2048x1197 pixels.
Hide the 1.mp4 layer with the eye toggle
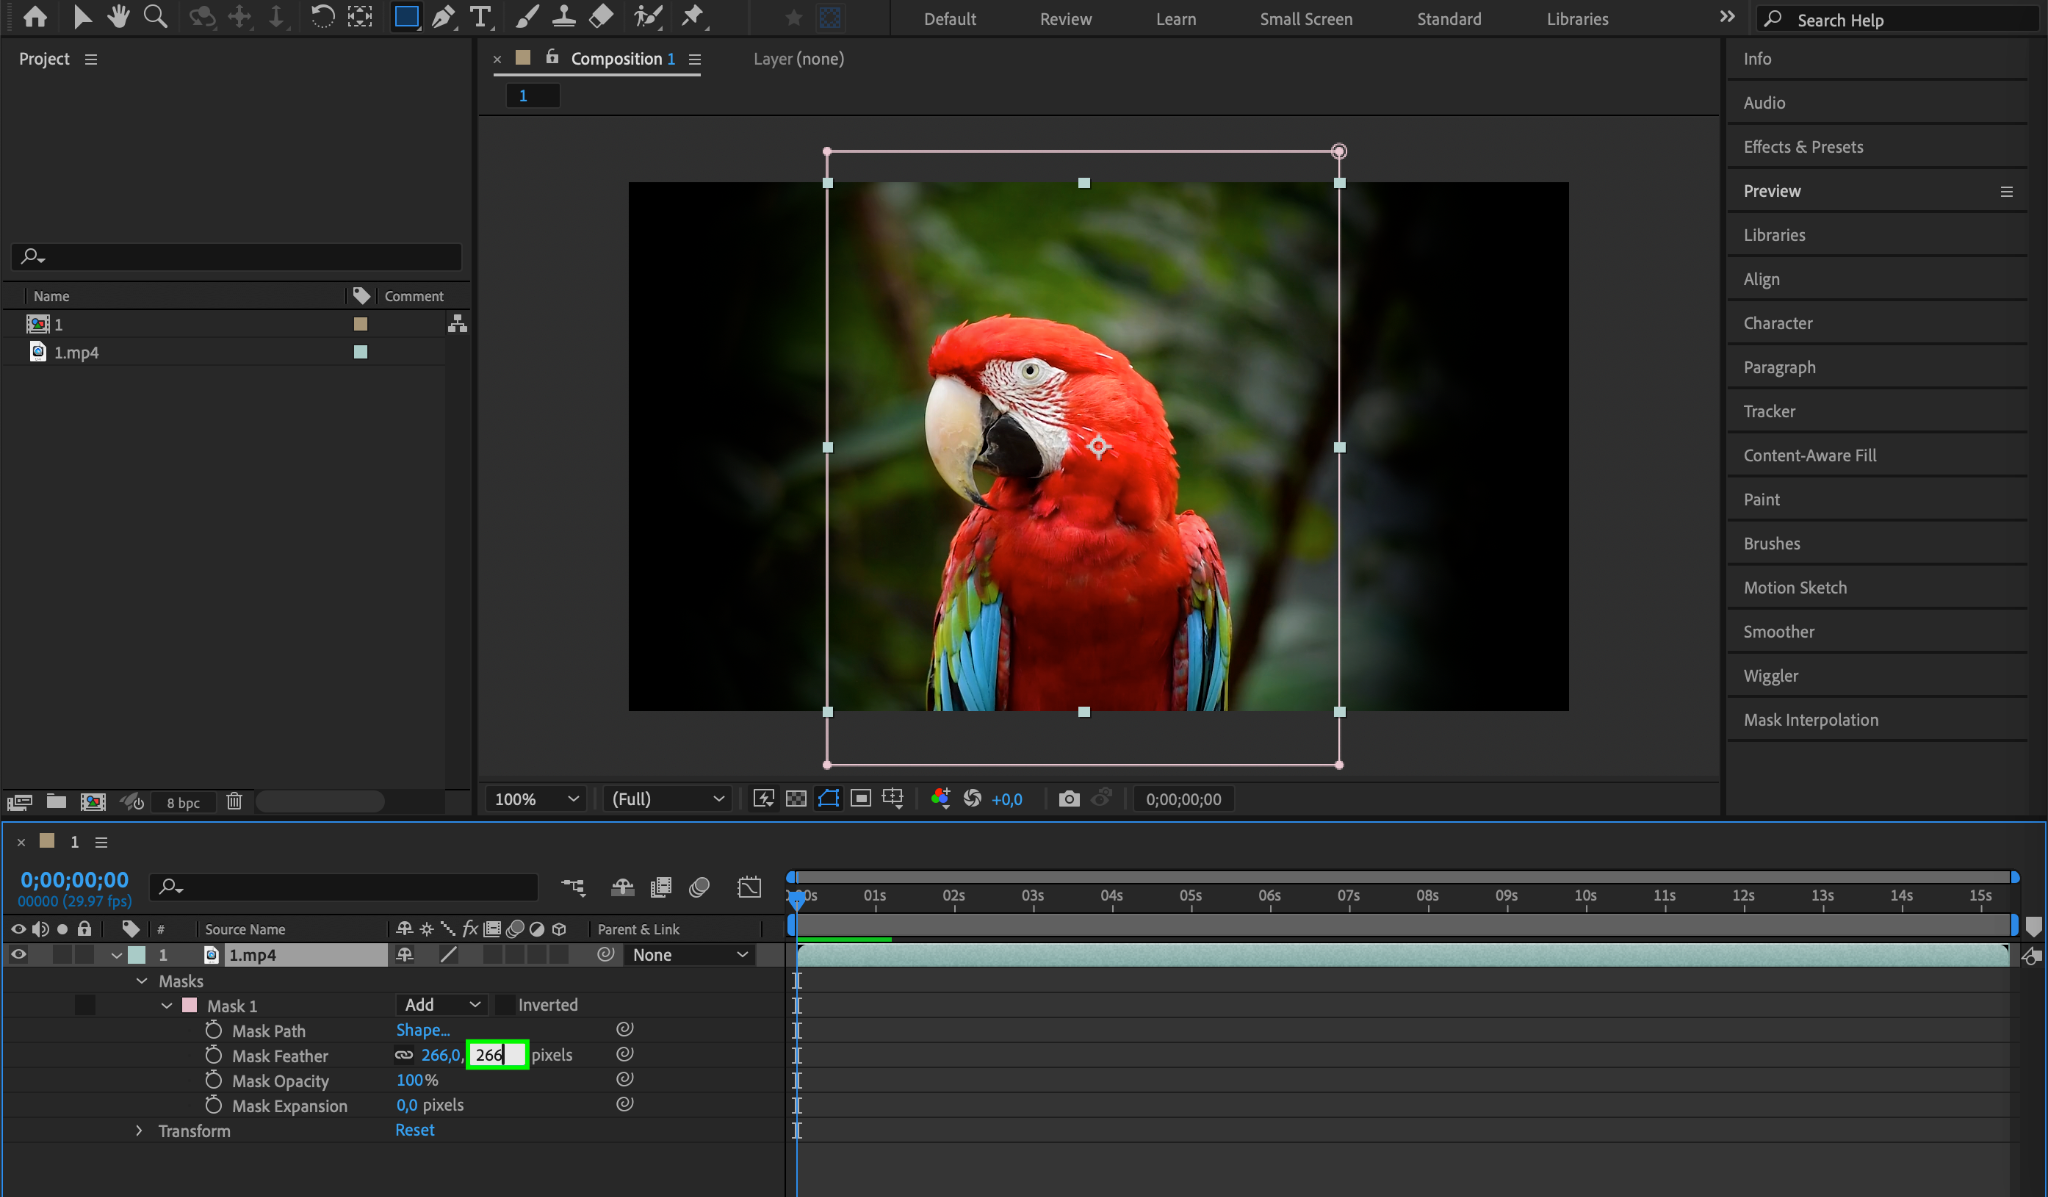pos(18,955)
